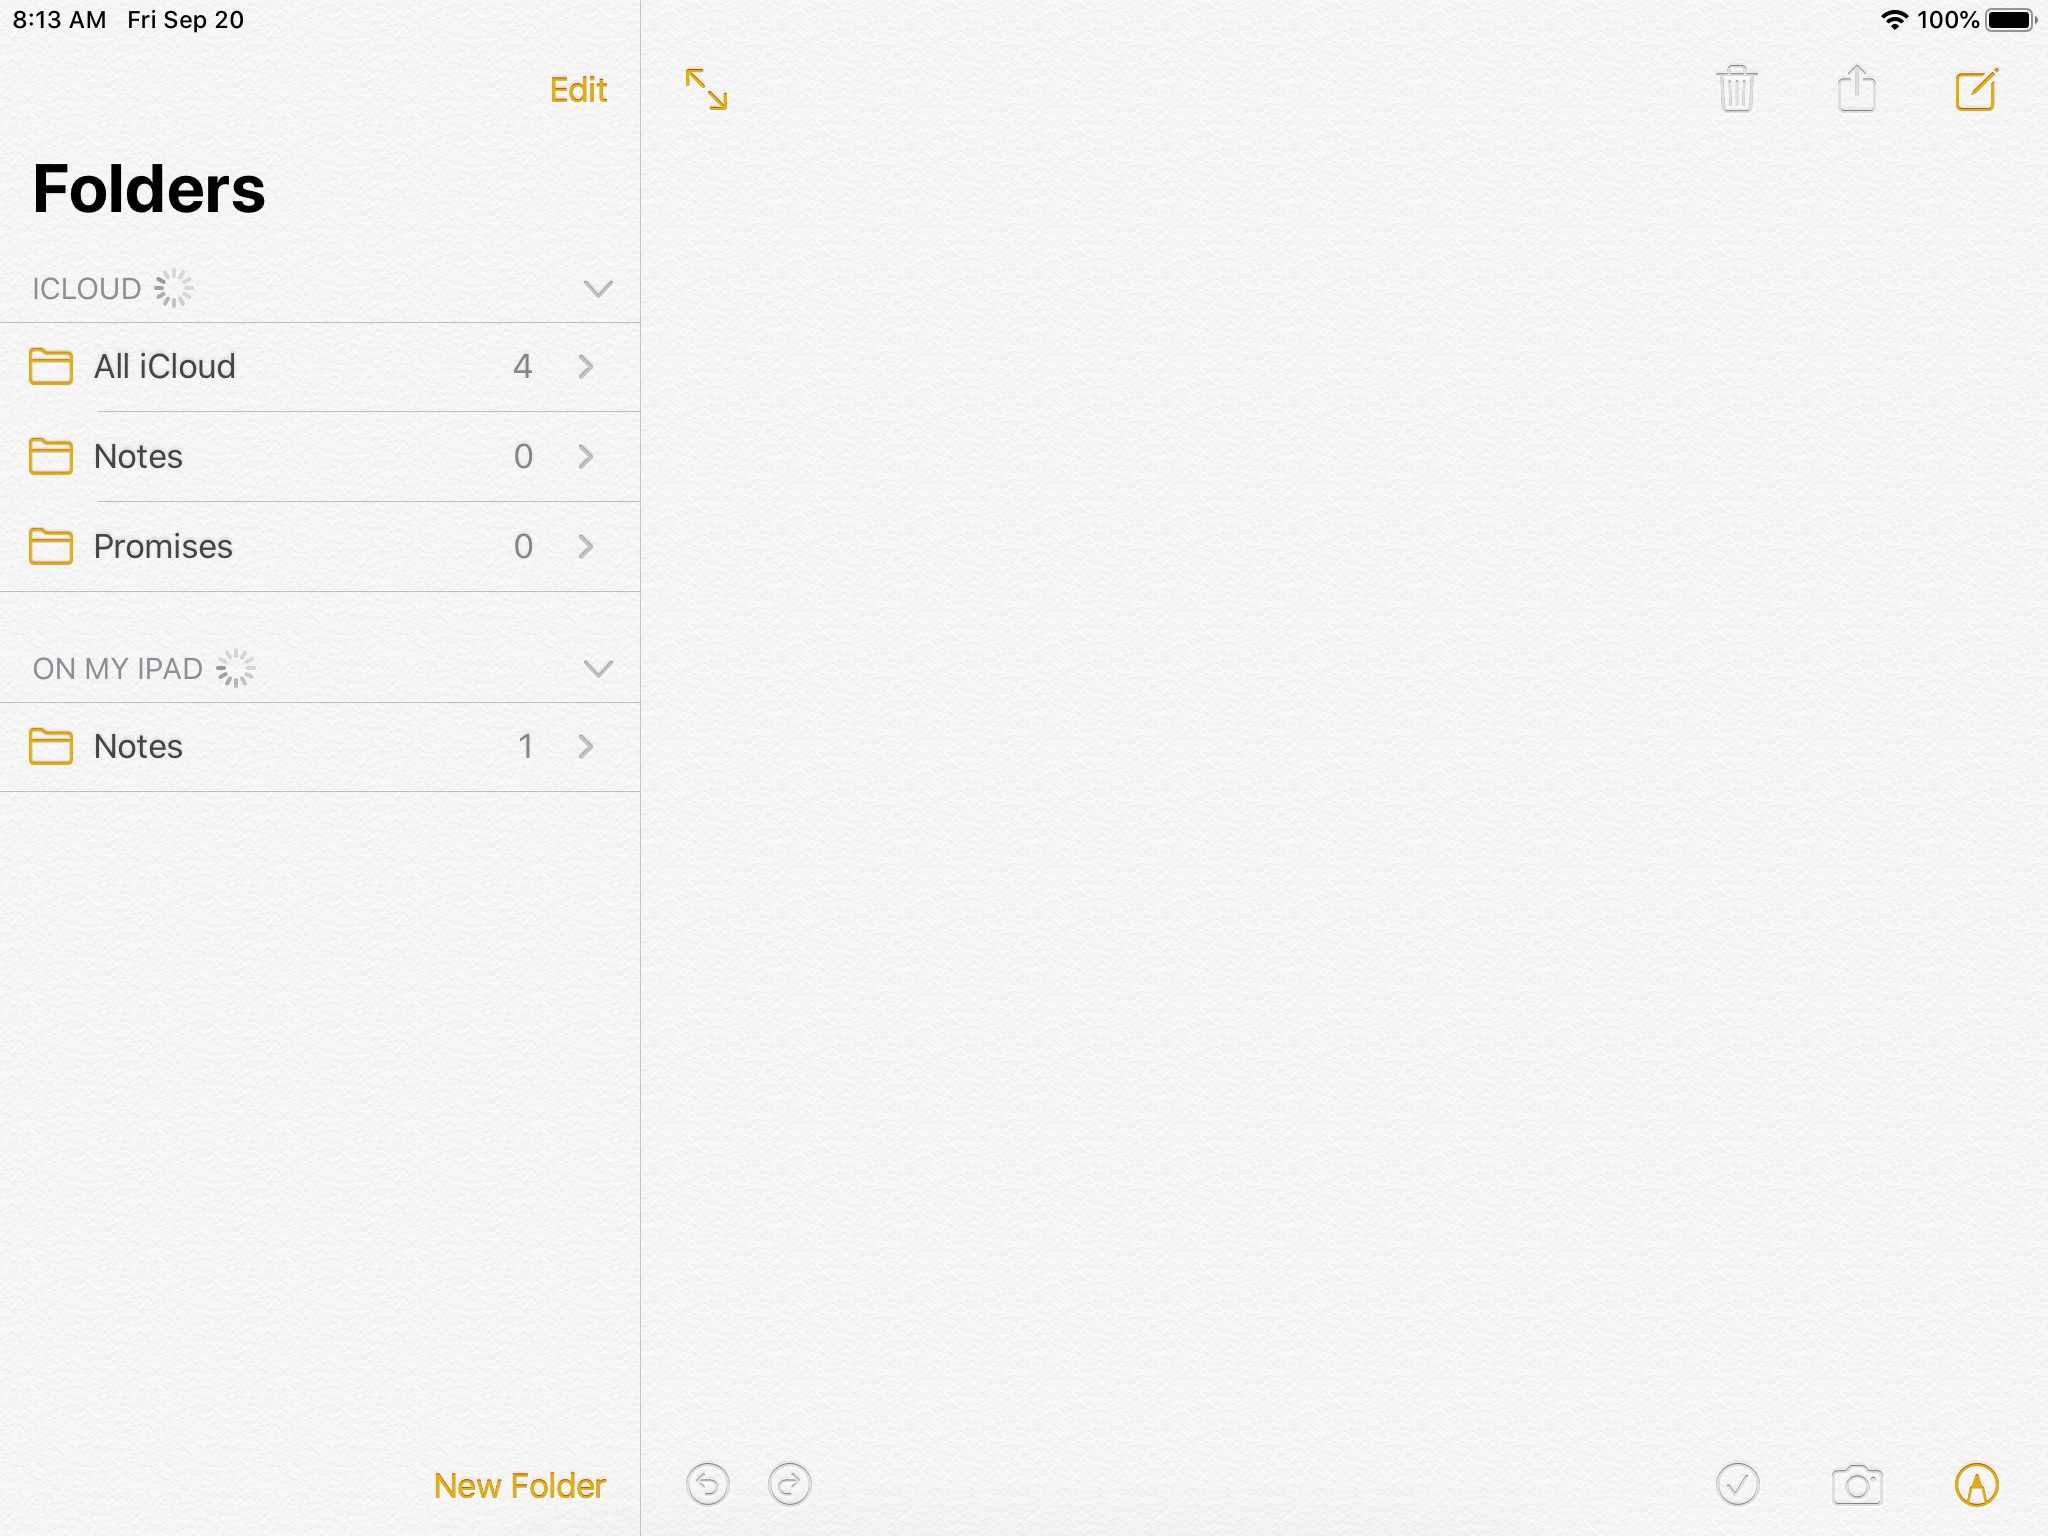
Task: Open All iCloud via its chevron
Action: tap(586, 367)
